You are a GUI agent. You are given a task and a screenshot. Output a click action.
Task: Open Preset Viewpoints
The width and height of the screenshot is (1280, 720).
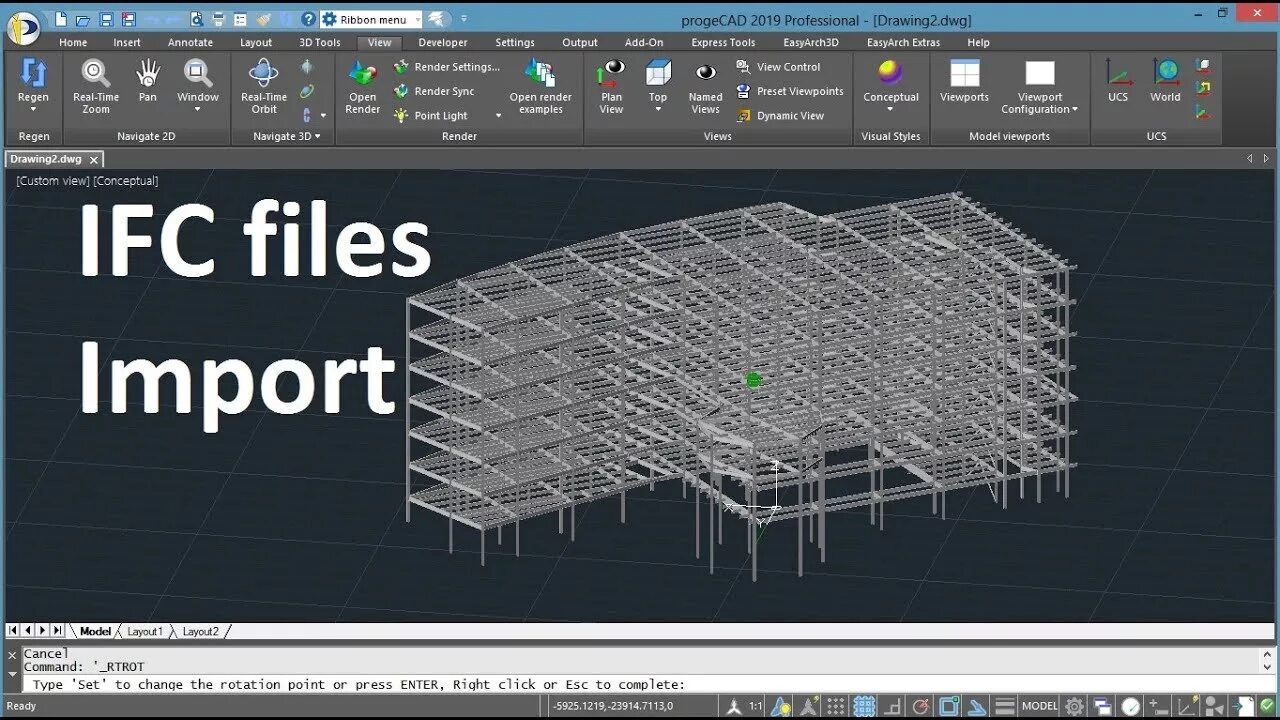(789, 91)
